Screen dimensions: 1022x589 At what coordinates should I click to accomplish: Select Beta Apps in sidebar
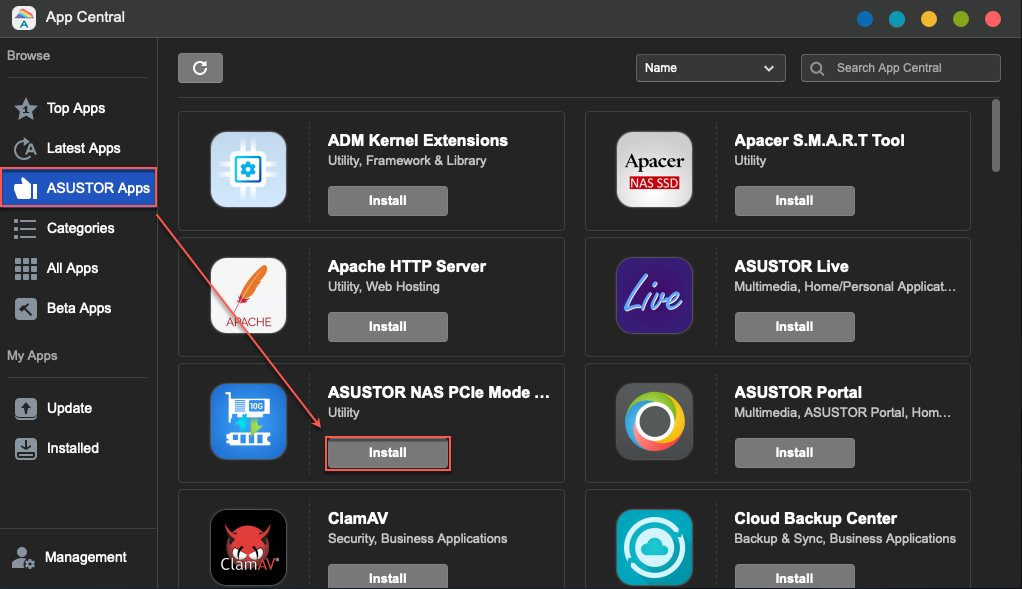pyautogui.click(x=78, y=308)
